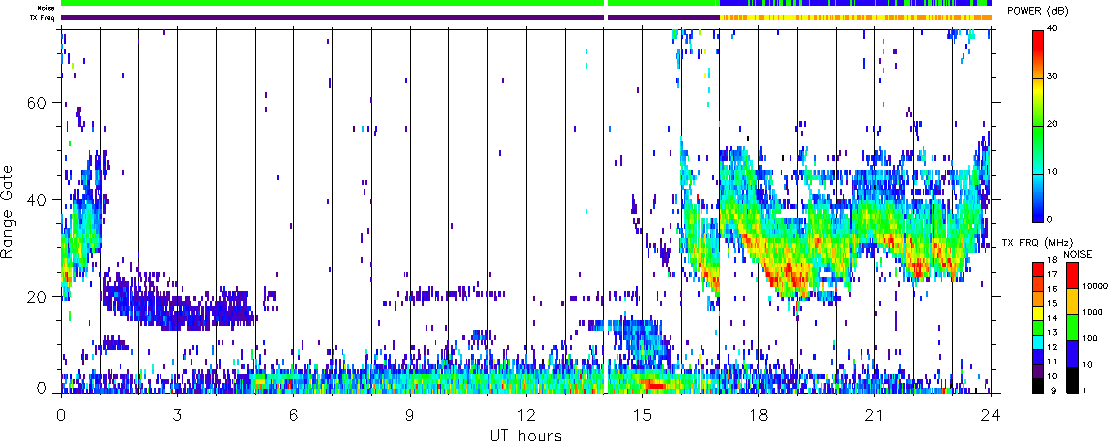Click the 18 label on TX FRQ scale

pos(1052,259)
